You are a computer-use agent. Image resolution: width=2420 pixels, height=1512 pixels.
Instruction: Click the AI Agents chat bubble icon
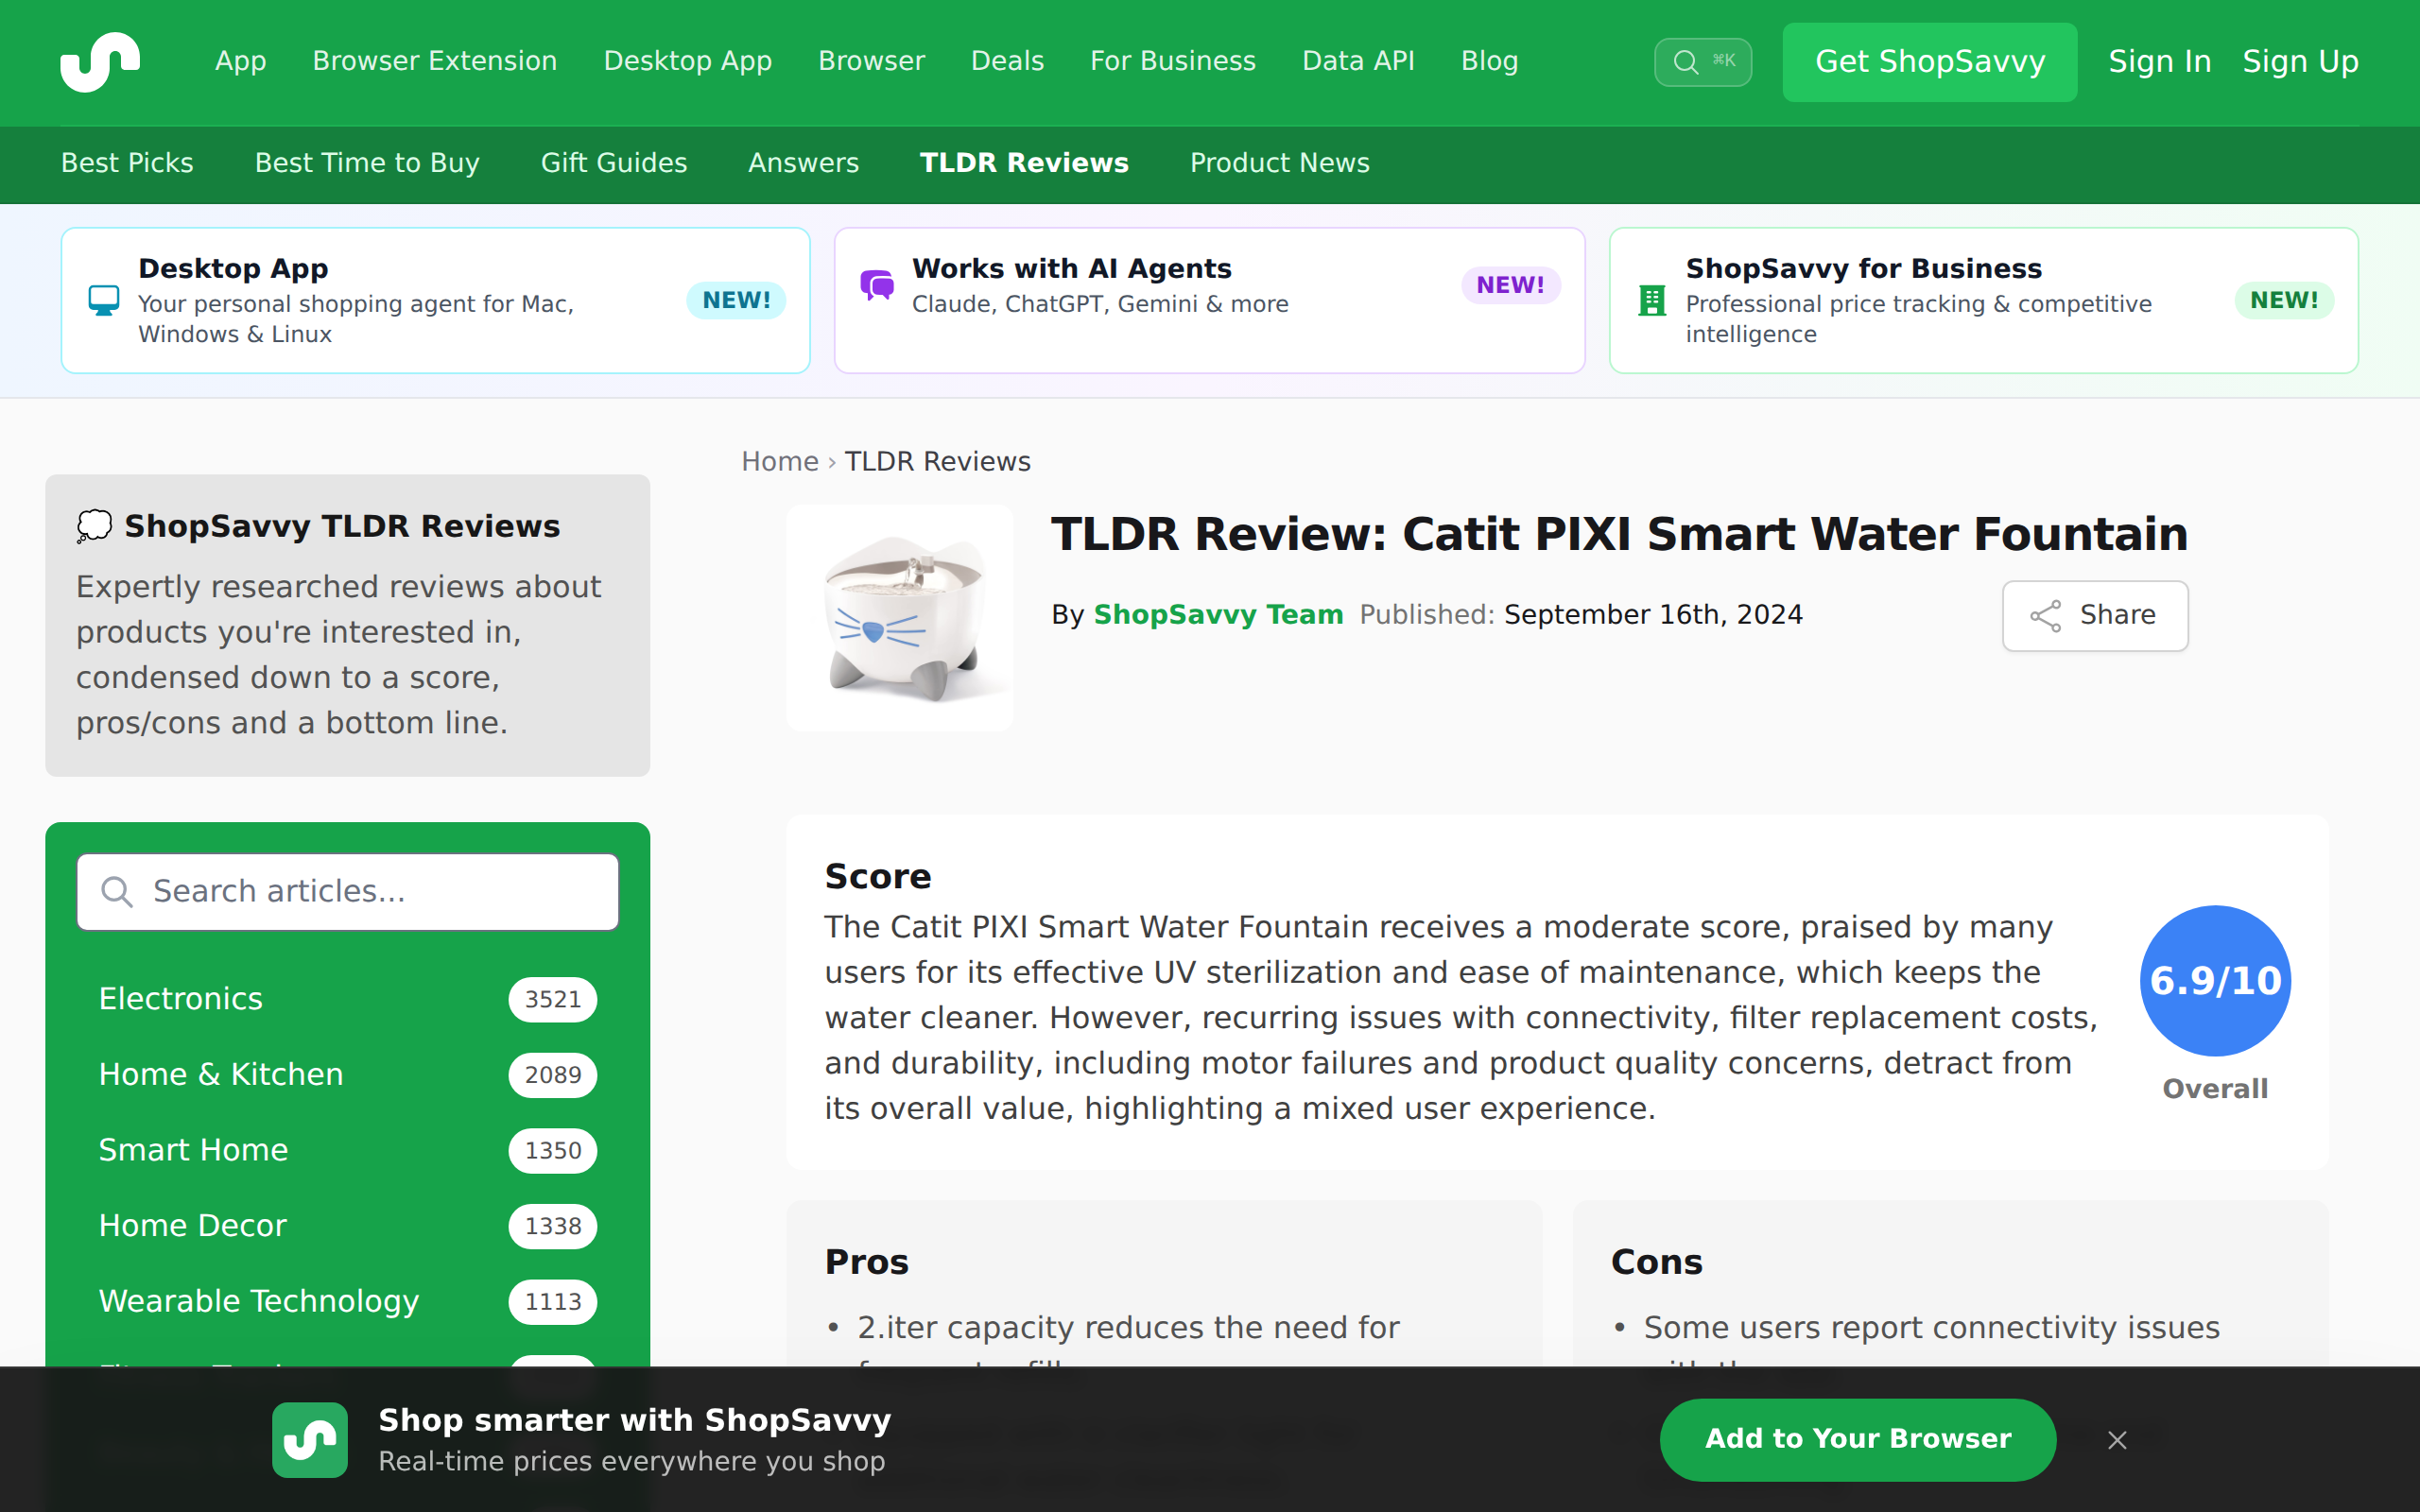coord(877,285)
